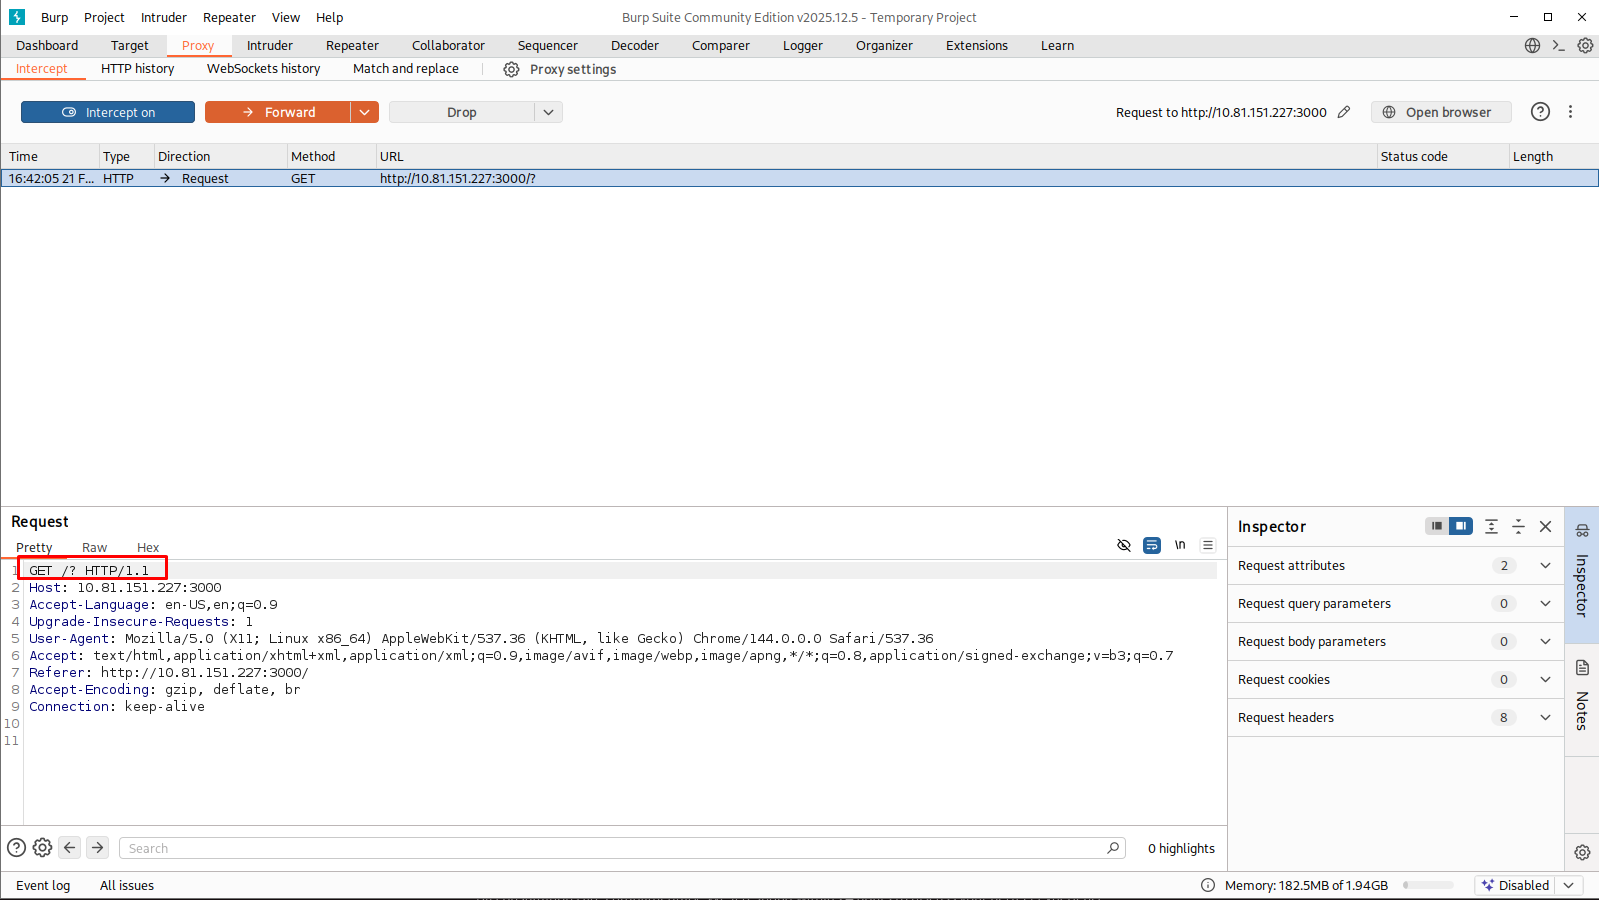
Task: Expand Request query parameters section
Action: (x=1545, y=603)
